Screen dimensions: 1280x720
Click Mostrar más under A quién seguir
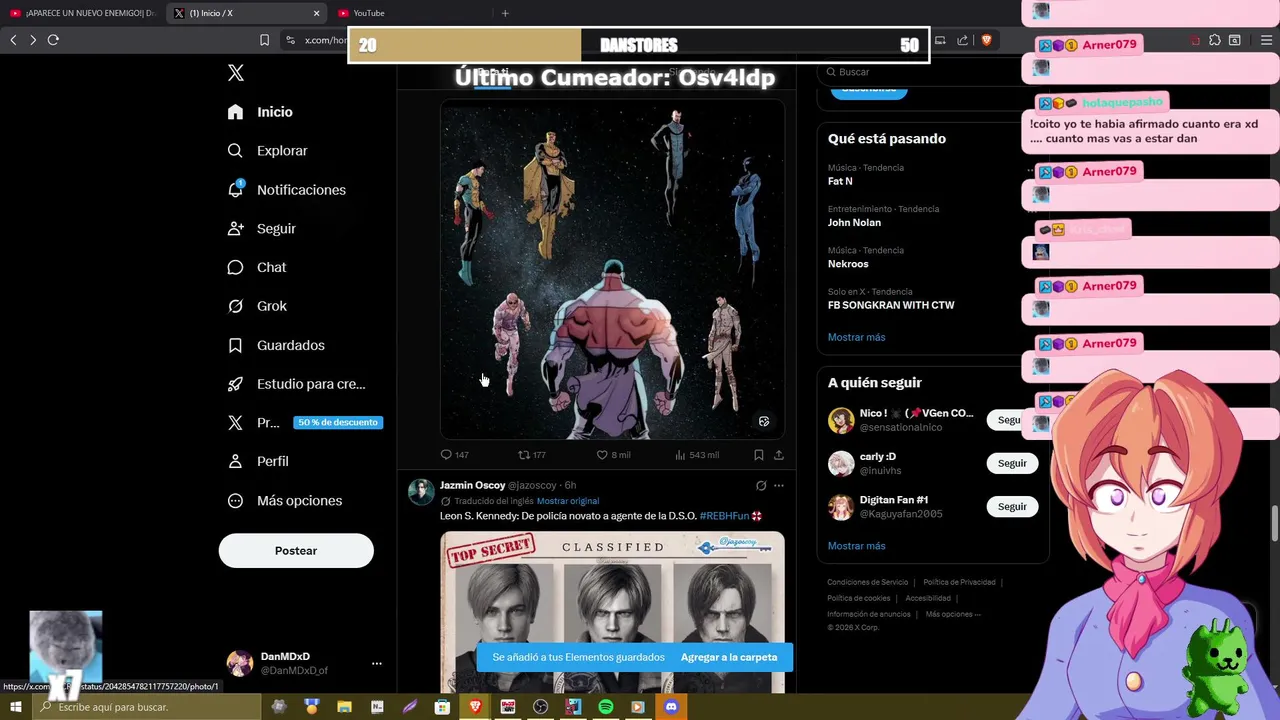[x=857, y=546]
